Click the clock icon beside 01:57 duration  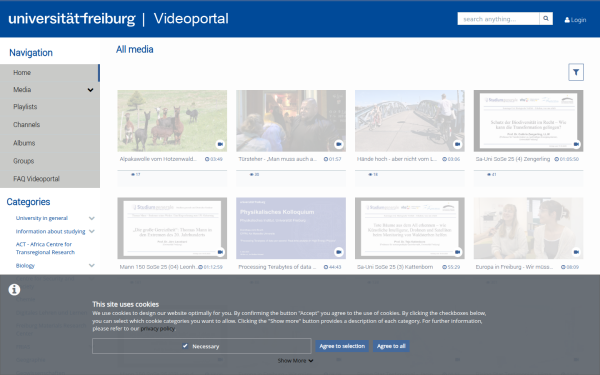326,159
